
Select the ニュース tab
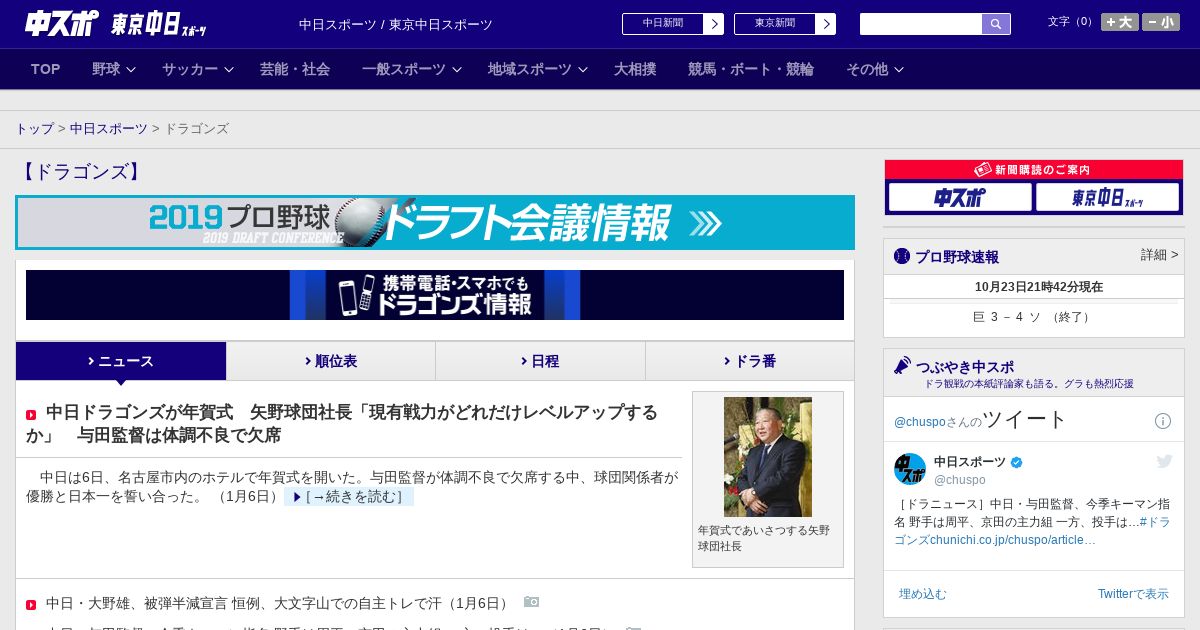pyautogui.click(x=121, y=361)
